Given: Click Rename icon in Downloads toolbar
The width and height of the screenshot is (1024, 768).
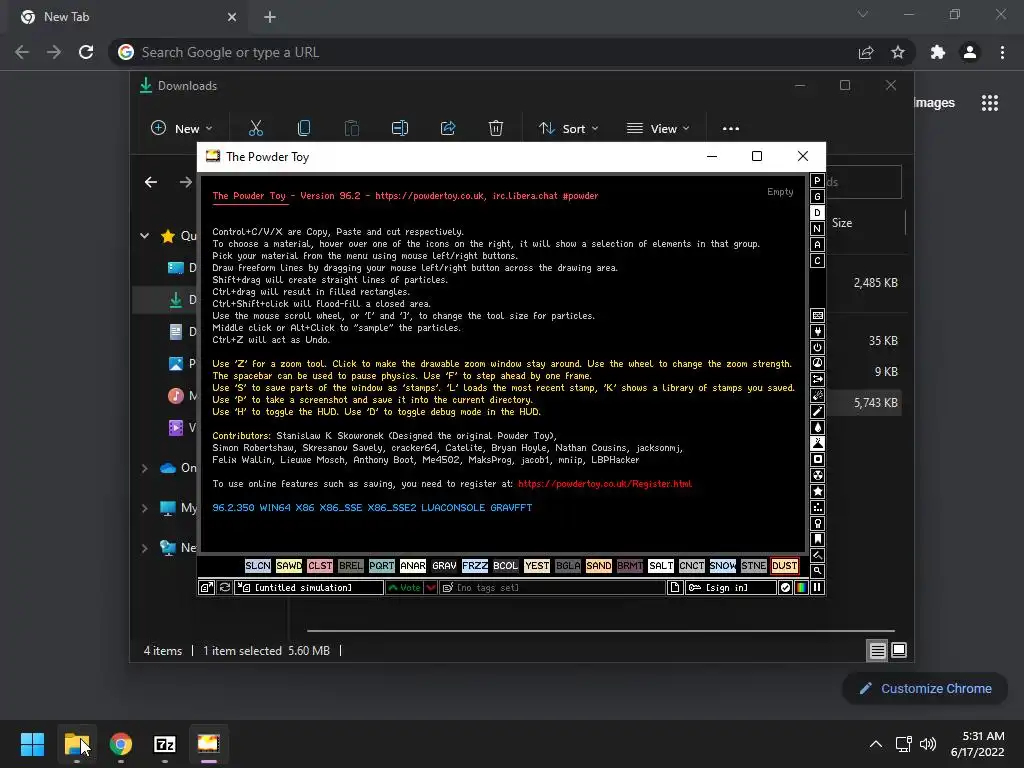Looking at the screenshot, I should tap(400, 129).
